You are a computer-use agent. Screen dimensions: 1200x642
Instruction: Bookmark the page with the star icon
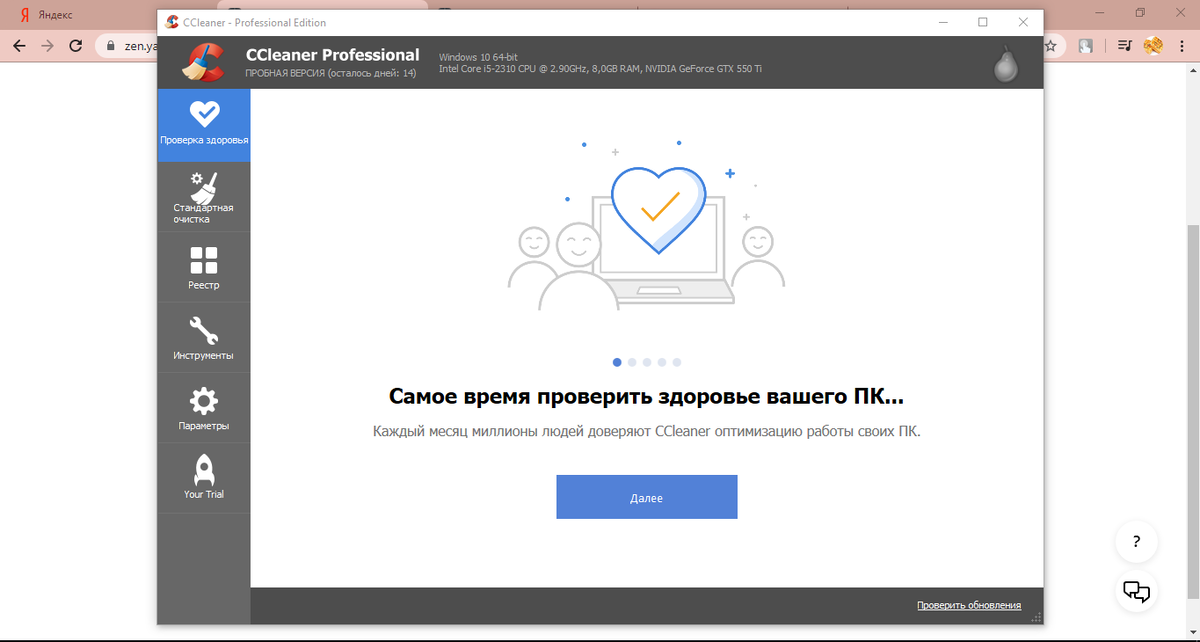(x=1051, y=45)
